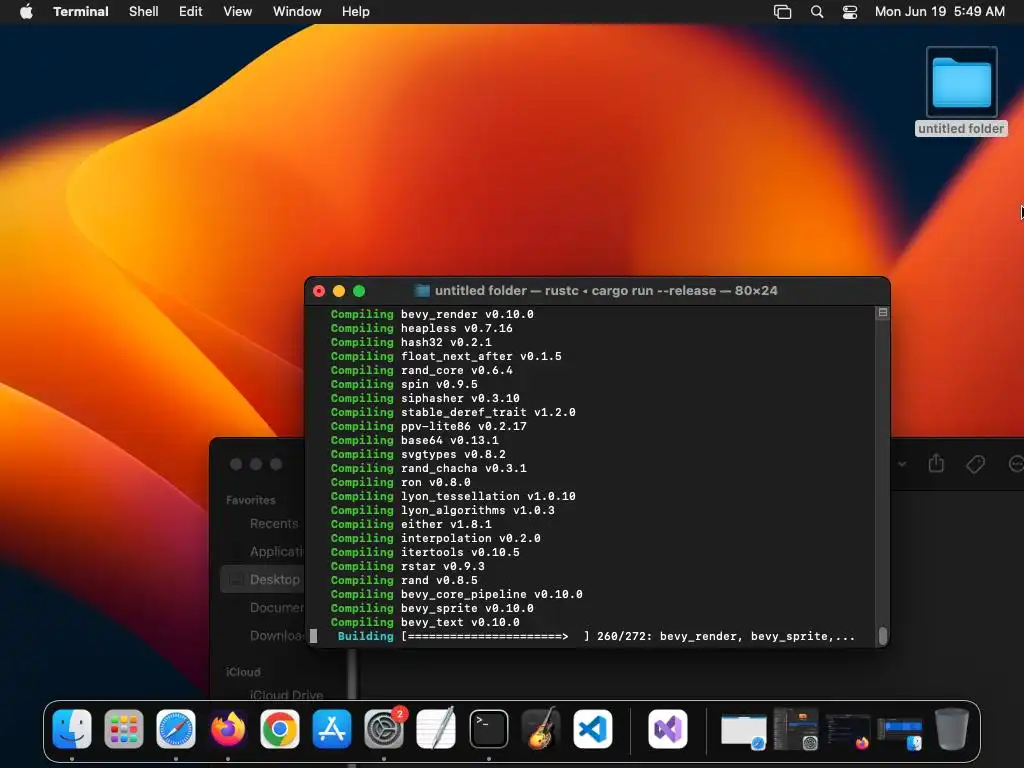Open Google Chrome from the Dock

point(280,729)
